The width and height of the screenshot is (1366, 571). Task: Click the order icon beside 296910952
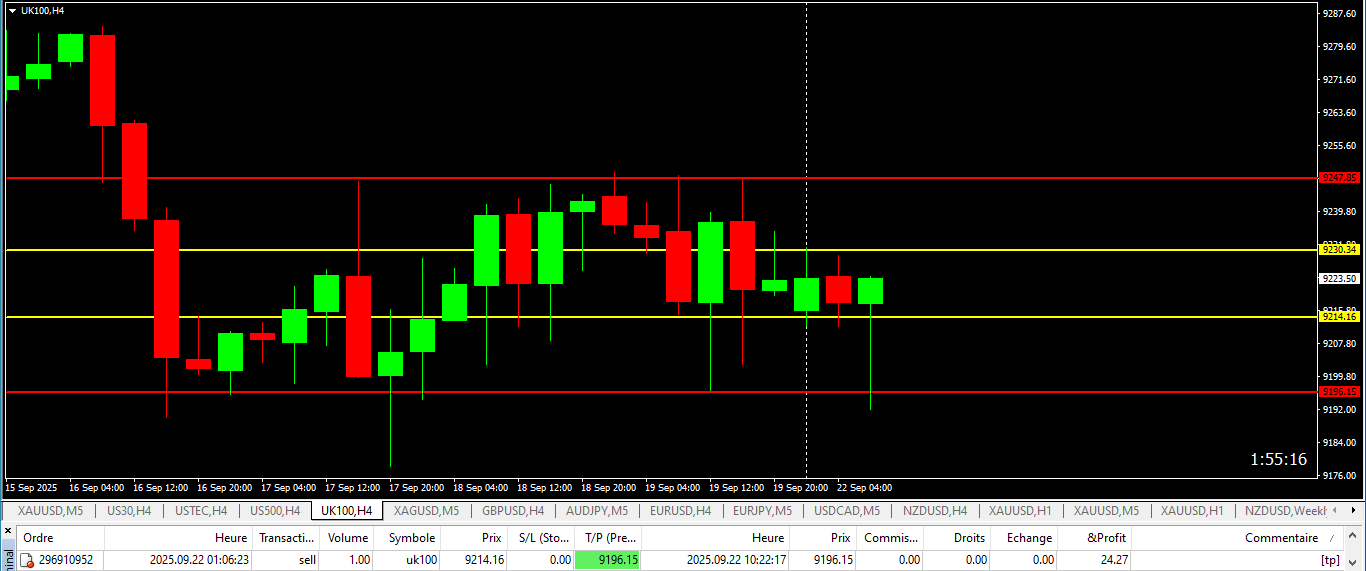click(27, 560)
